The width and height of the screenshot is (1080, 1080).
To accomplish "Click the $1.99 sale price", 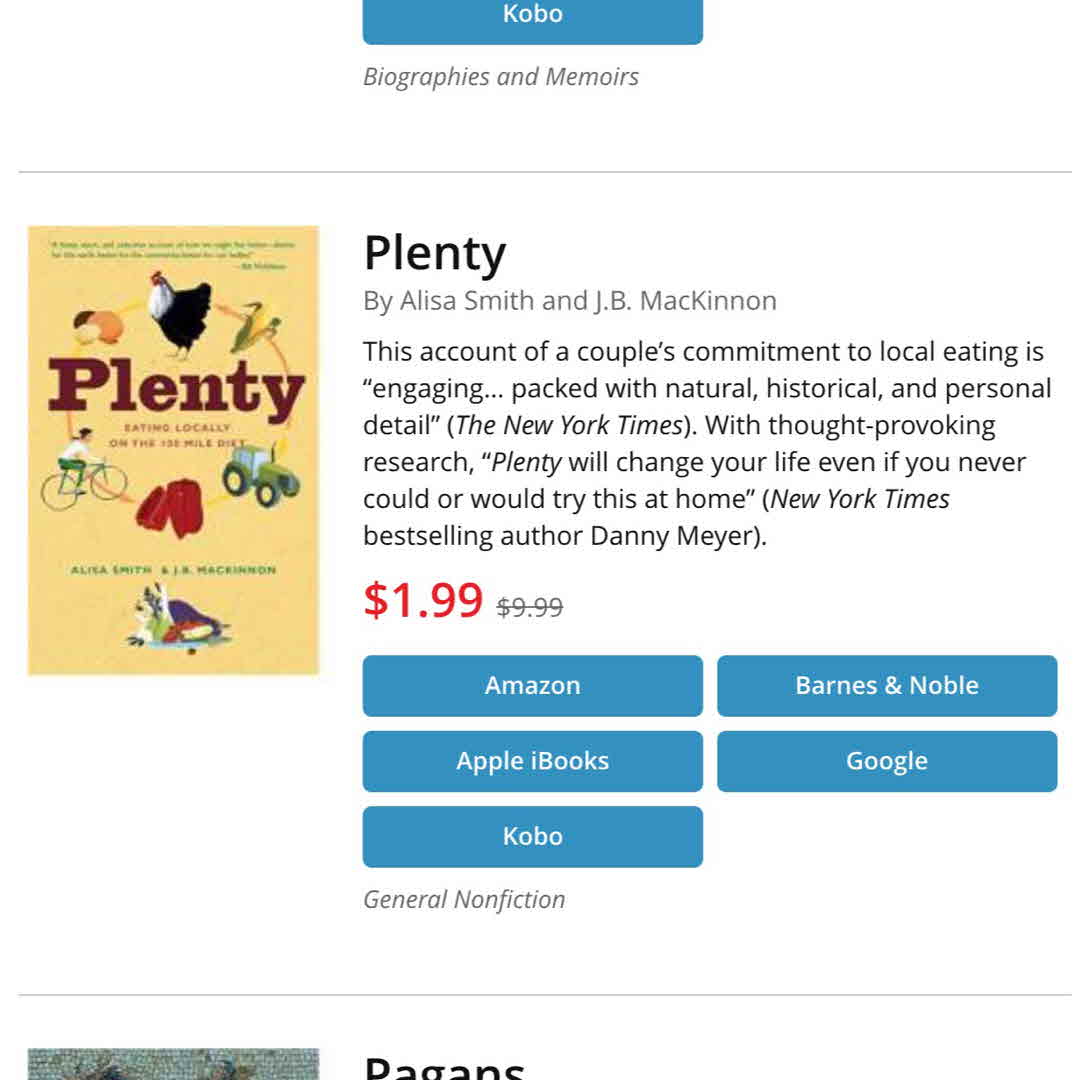I will (423, 600).
